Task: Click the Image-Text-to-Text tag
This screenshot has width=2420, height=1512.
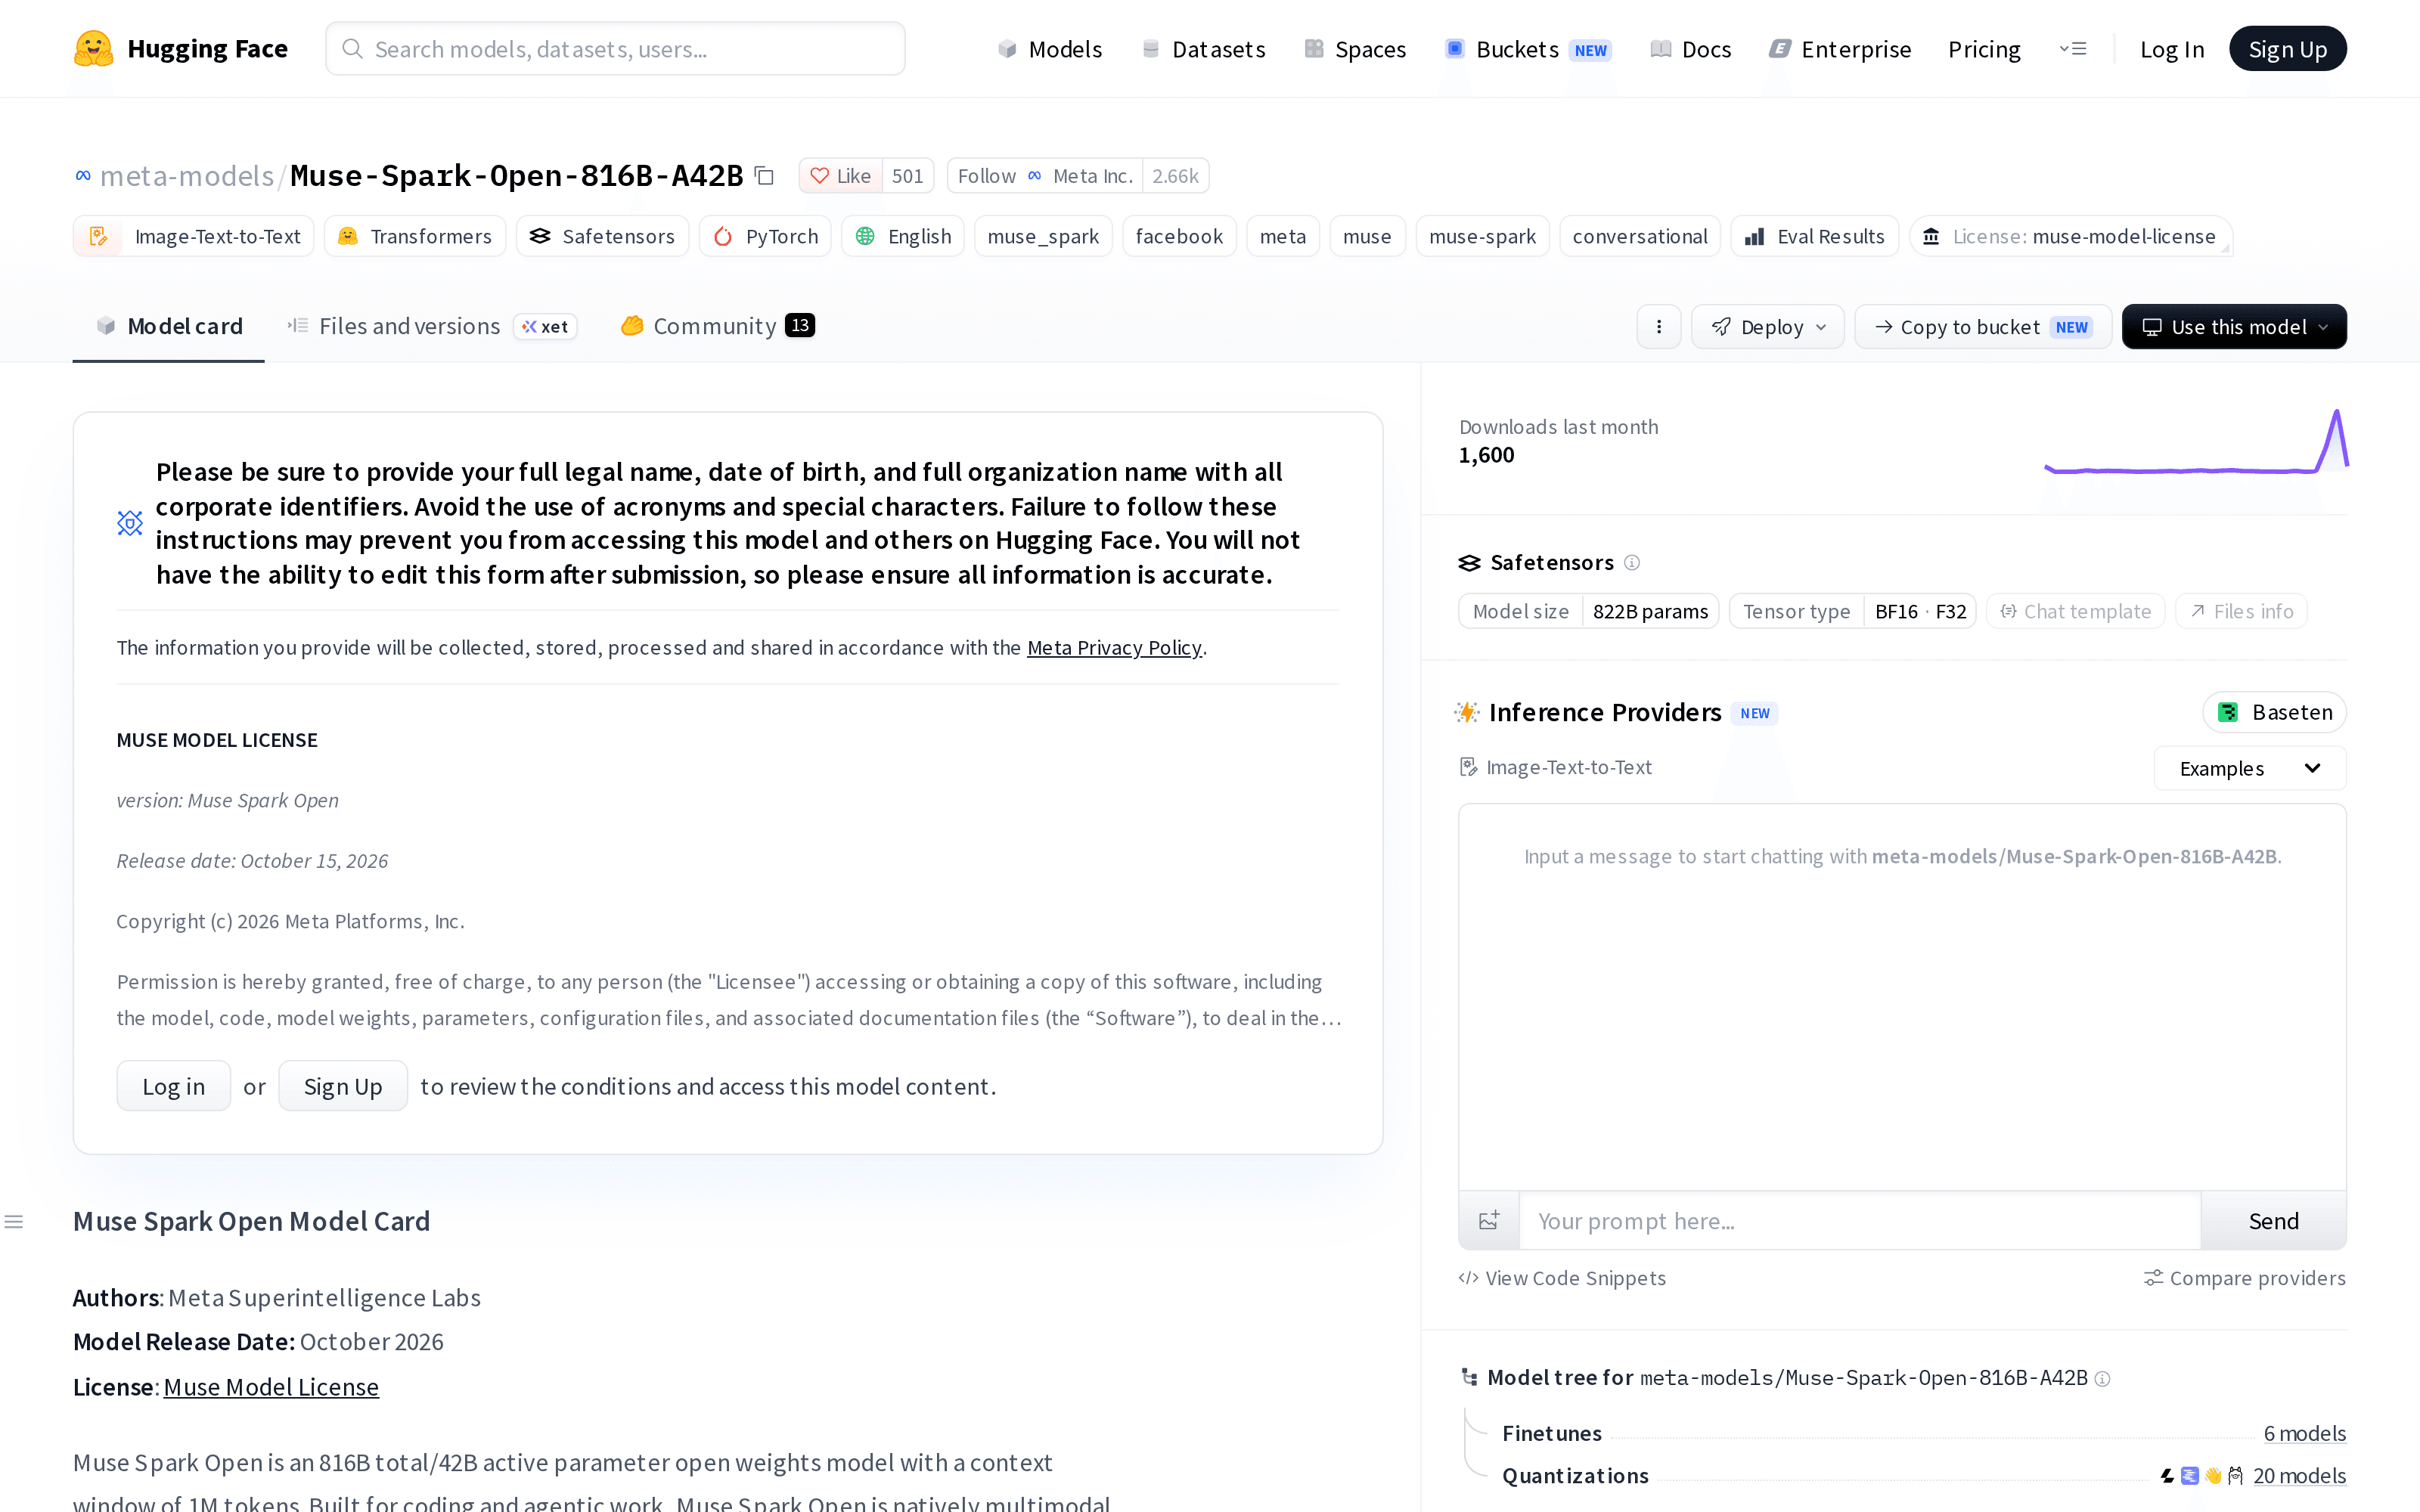Action: (194, 236)
